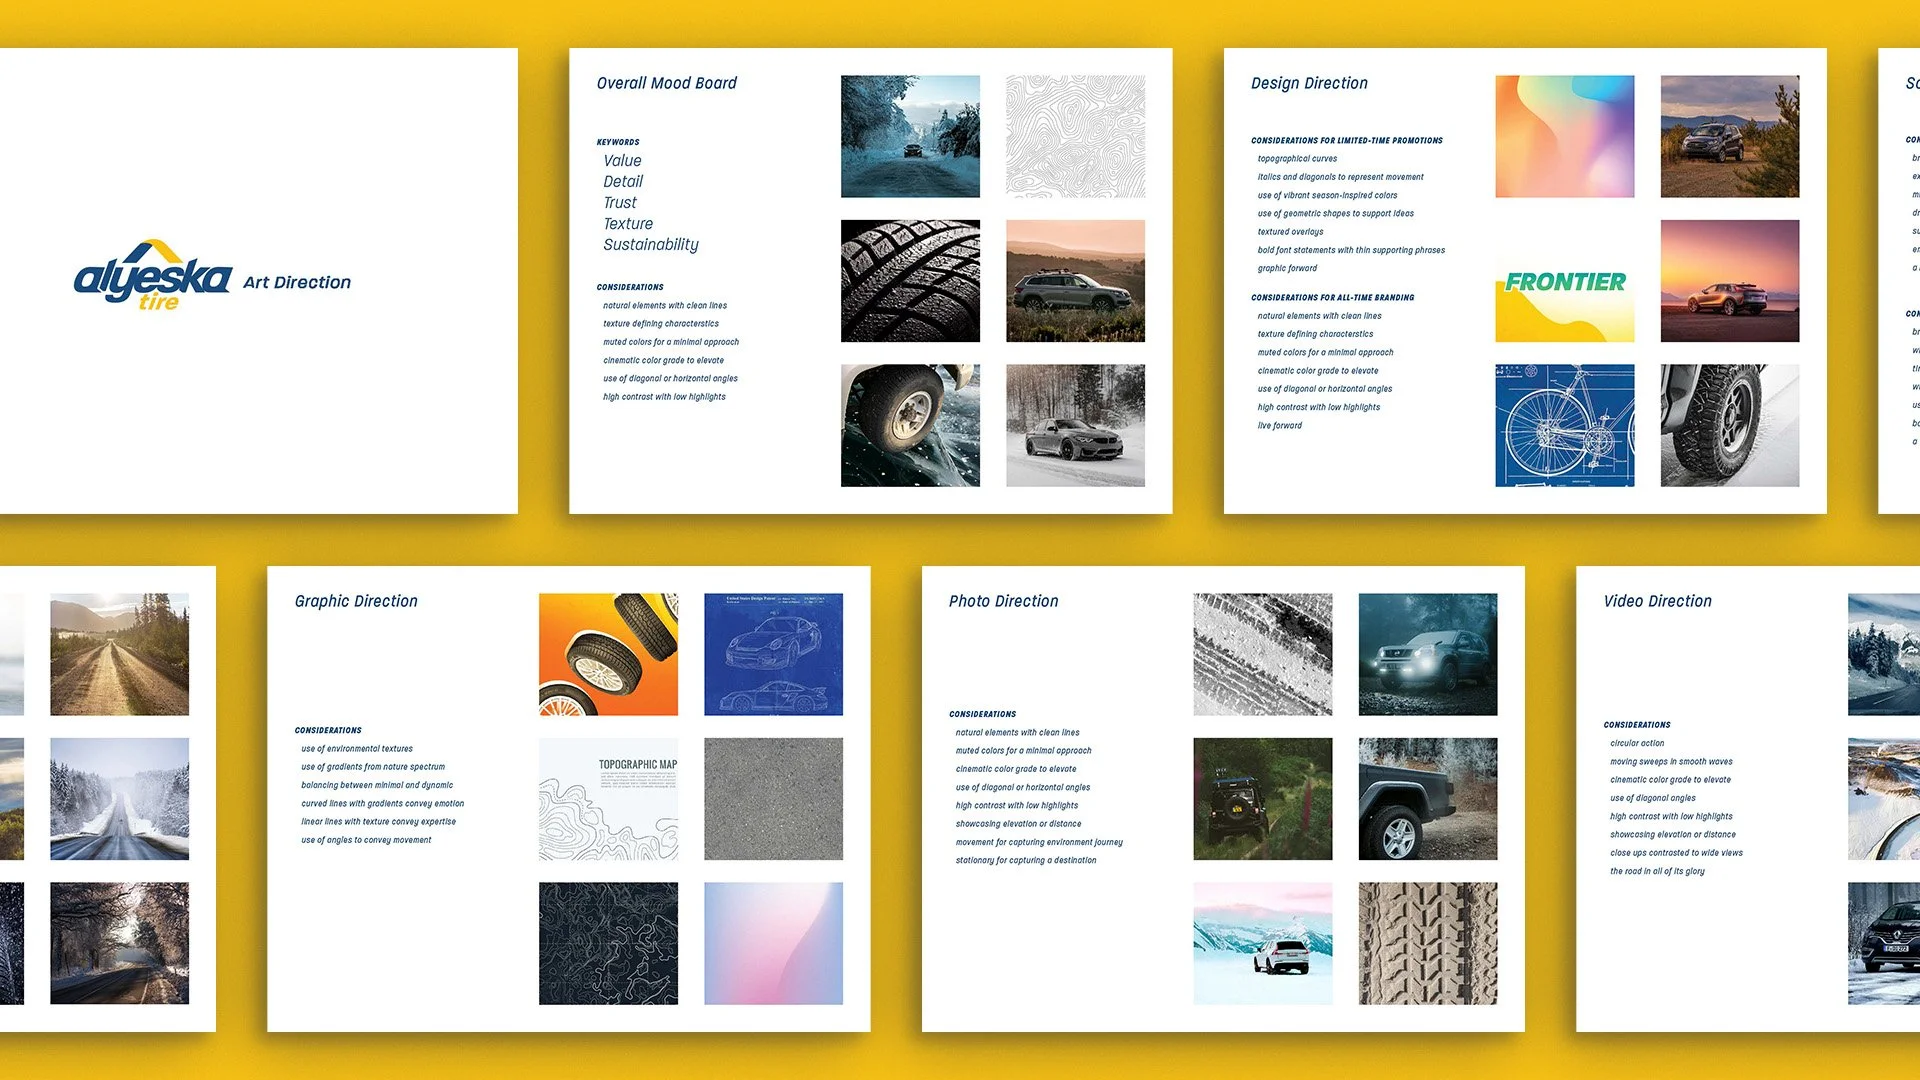Click the 'textured overlays' line
Image resolution: width=1920 pixels, height=1080 pixels.
pos(1290,232)
